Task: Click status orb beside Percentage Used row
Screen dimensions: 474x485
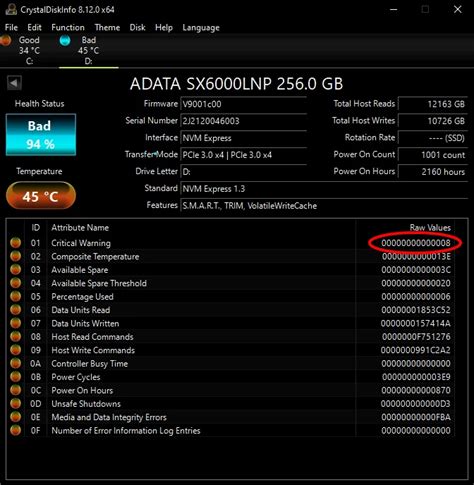Action: pyautogui.click(x=15, y=296)
